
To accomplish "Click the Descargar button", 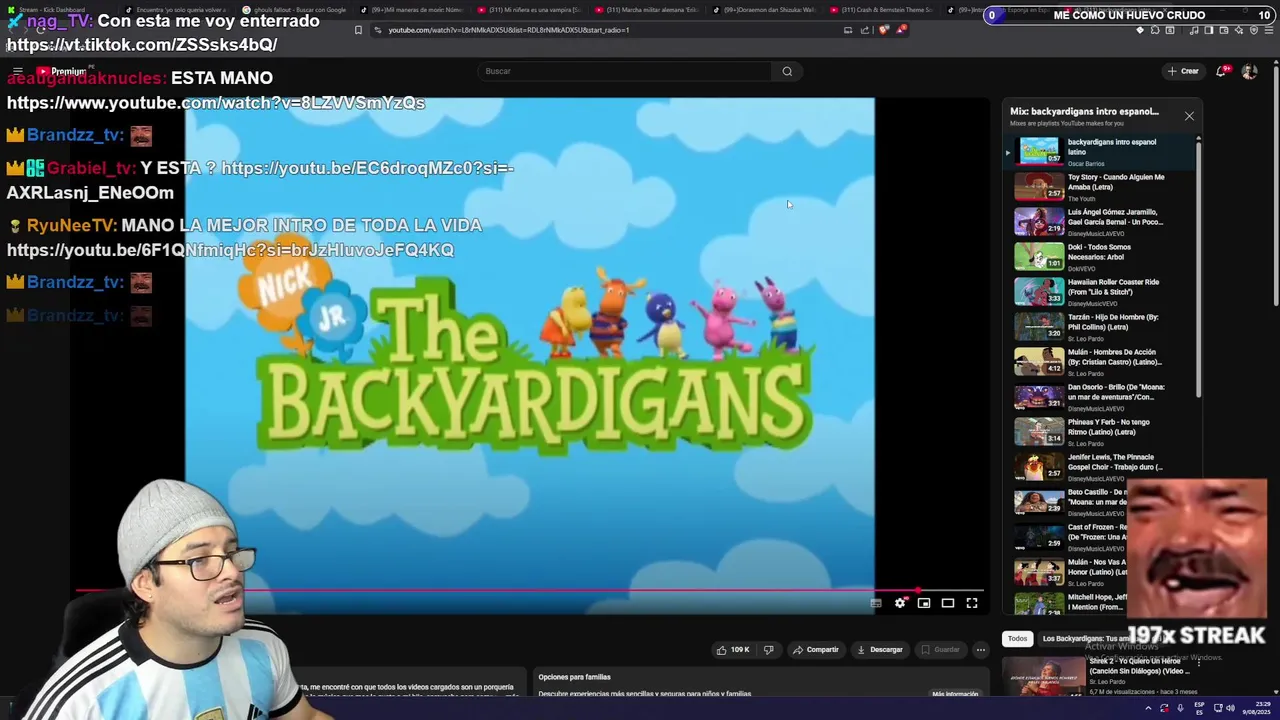I will [880, 650].
